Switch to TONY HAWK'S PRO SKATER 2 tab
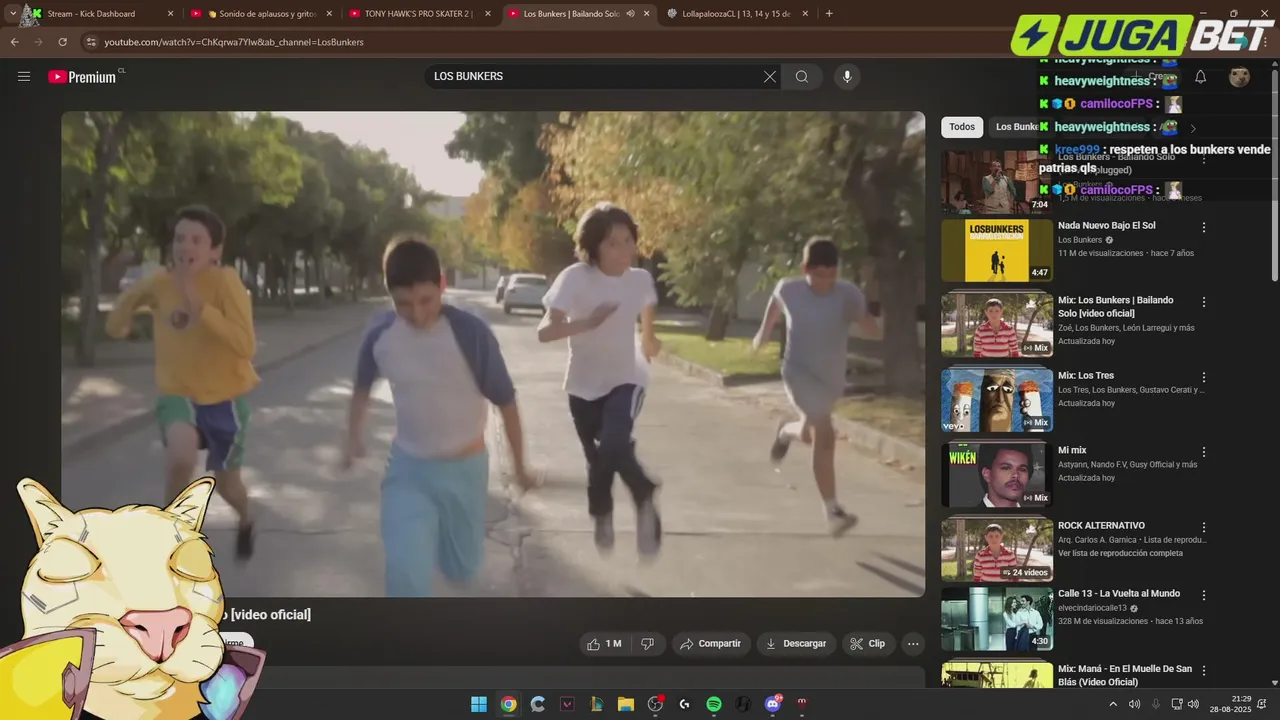Image resolution: width=1280 pixels, height=720 pixels. pyautogui.click(x=419, y=14)
